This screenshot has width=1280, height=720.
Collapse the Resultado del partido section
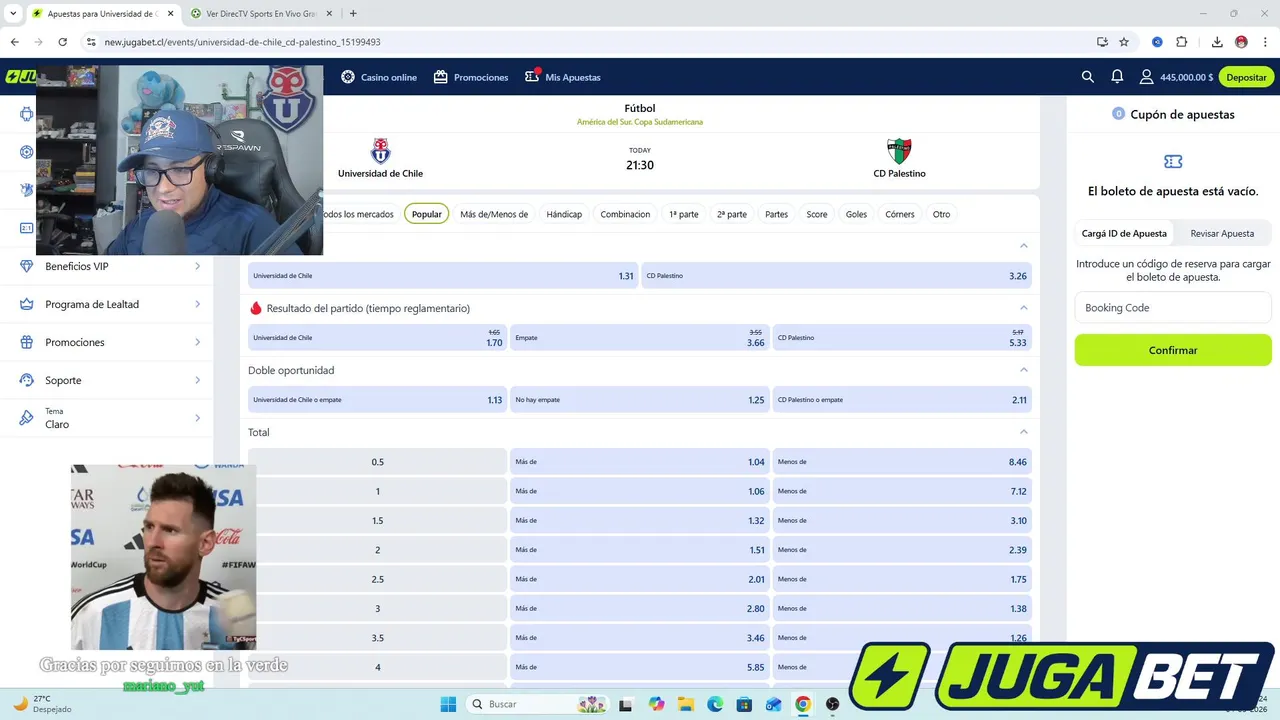[x=1023, y=308]
